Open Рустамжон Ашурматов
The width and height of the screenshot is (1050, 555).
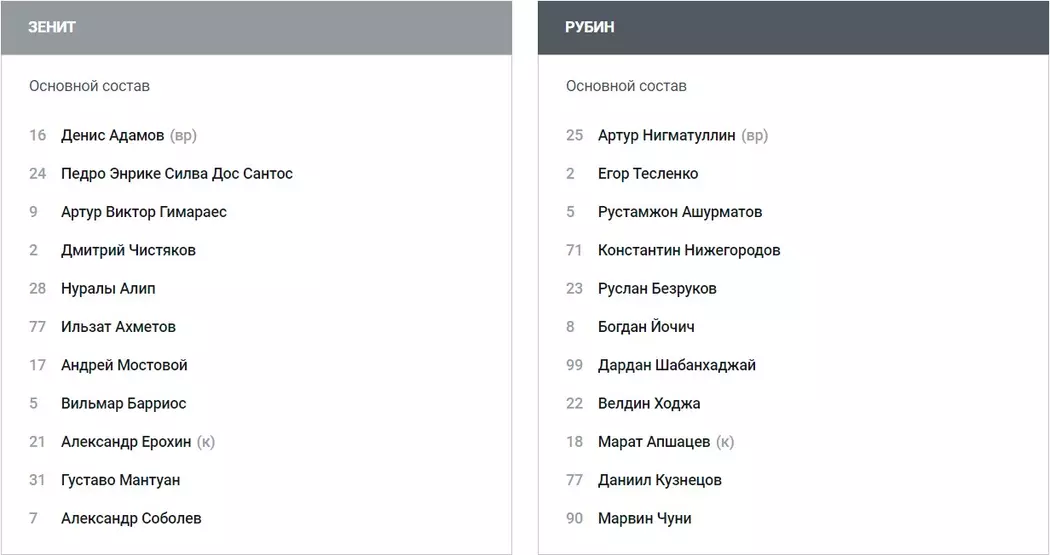click(x=680, y=212)
